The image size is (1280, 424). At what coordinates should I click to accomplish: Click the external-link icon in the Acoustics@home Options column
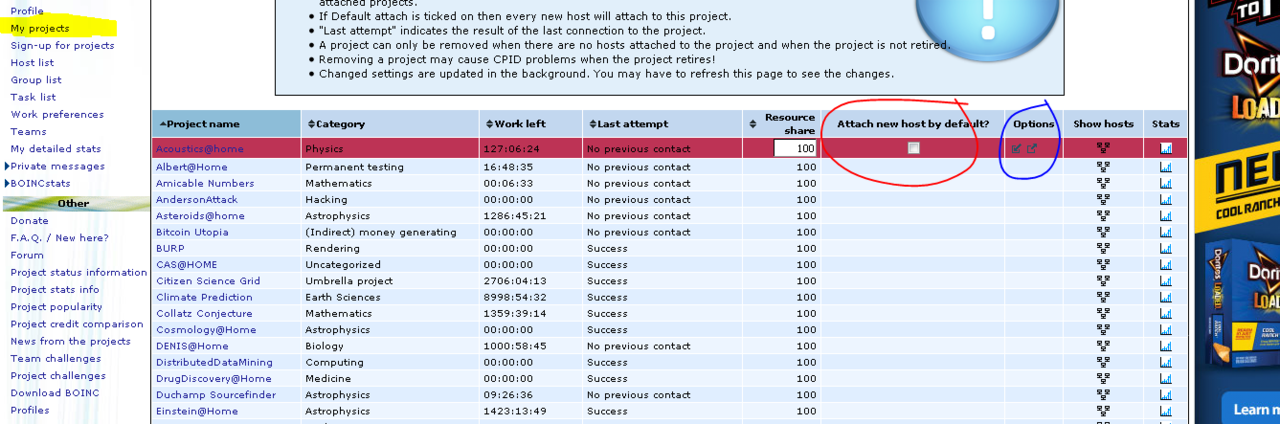pos(1032,149)
